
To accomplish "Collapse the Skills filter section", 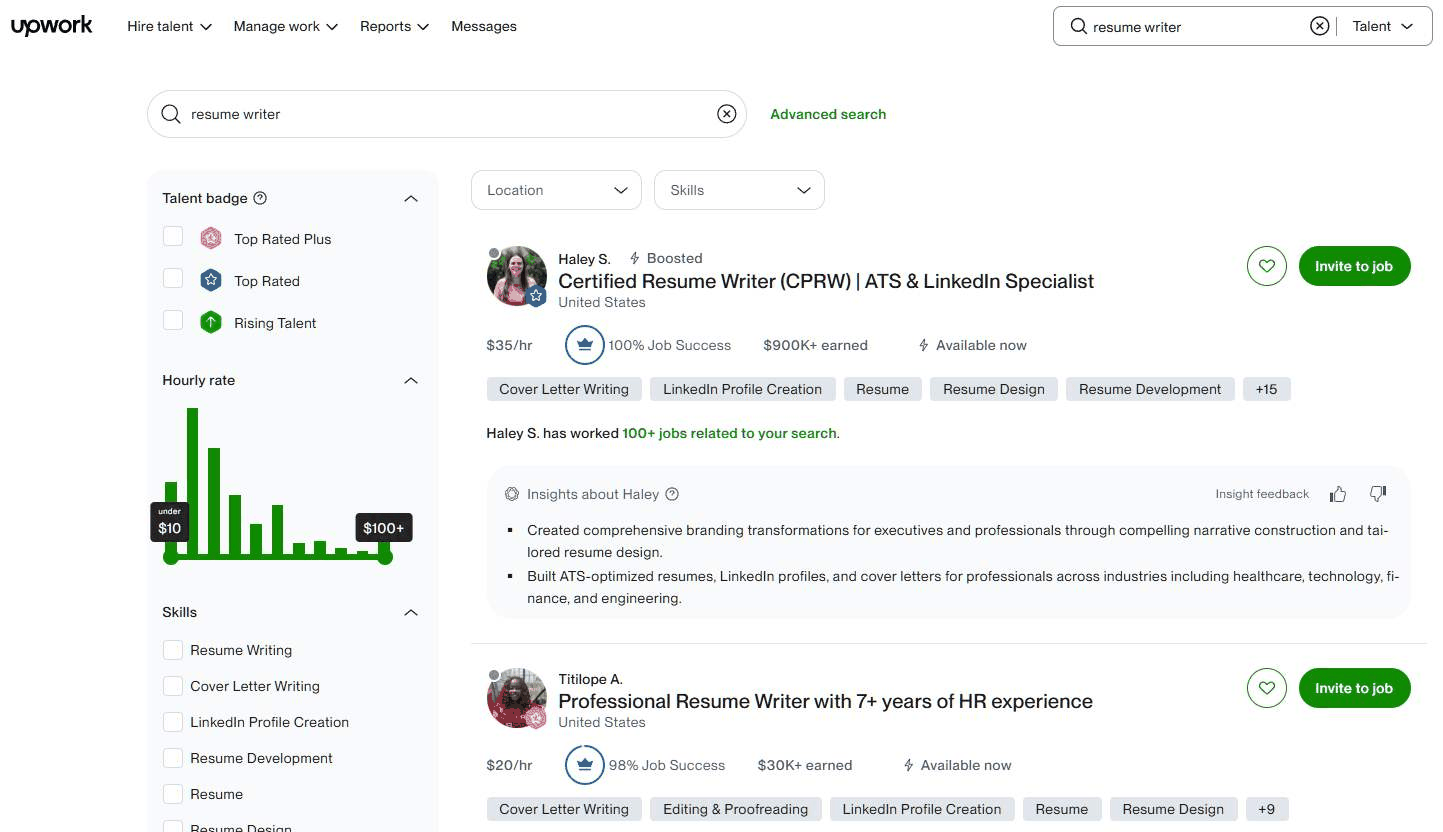I will (410, 612).
